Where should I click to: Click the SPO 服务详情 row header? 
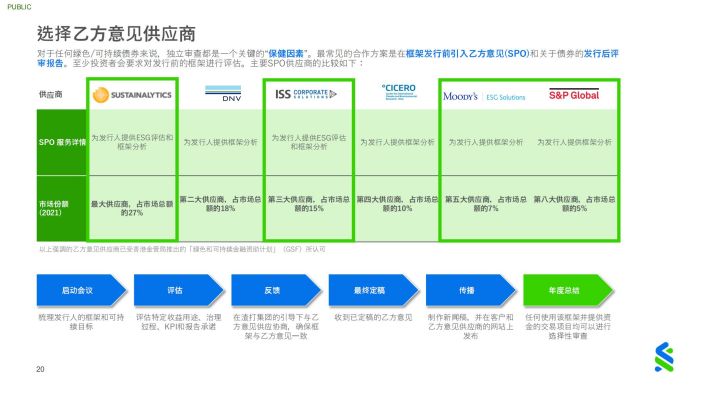coord(62,142)
